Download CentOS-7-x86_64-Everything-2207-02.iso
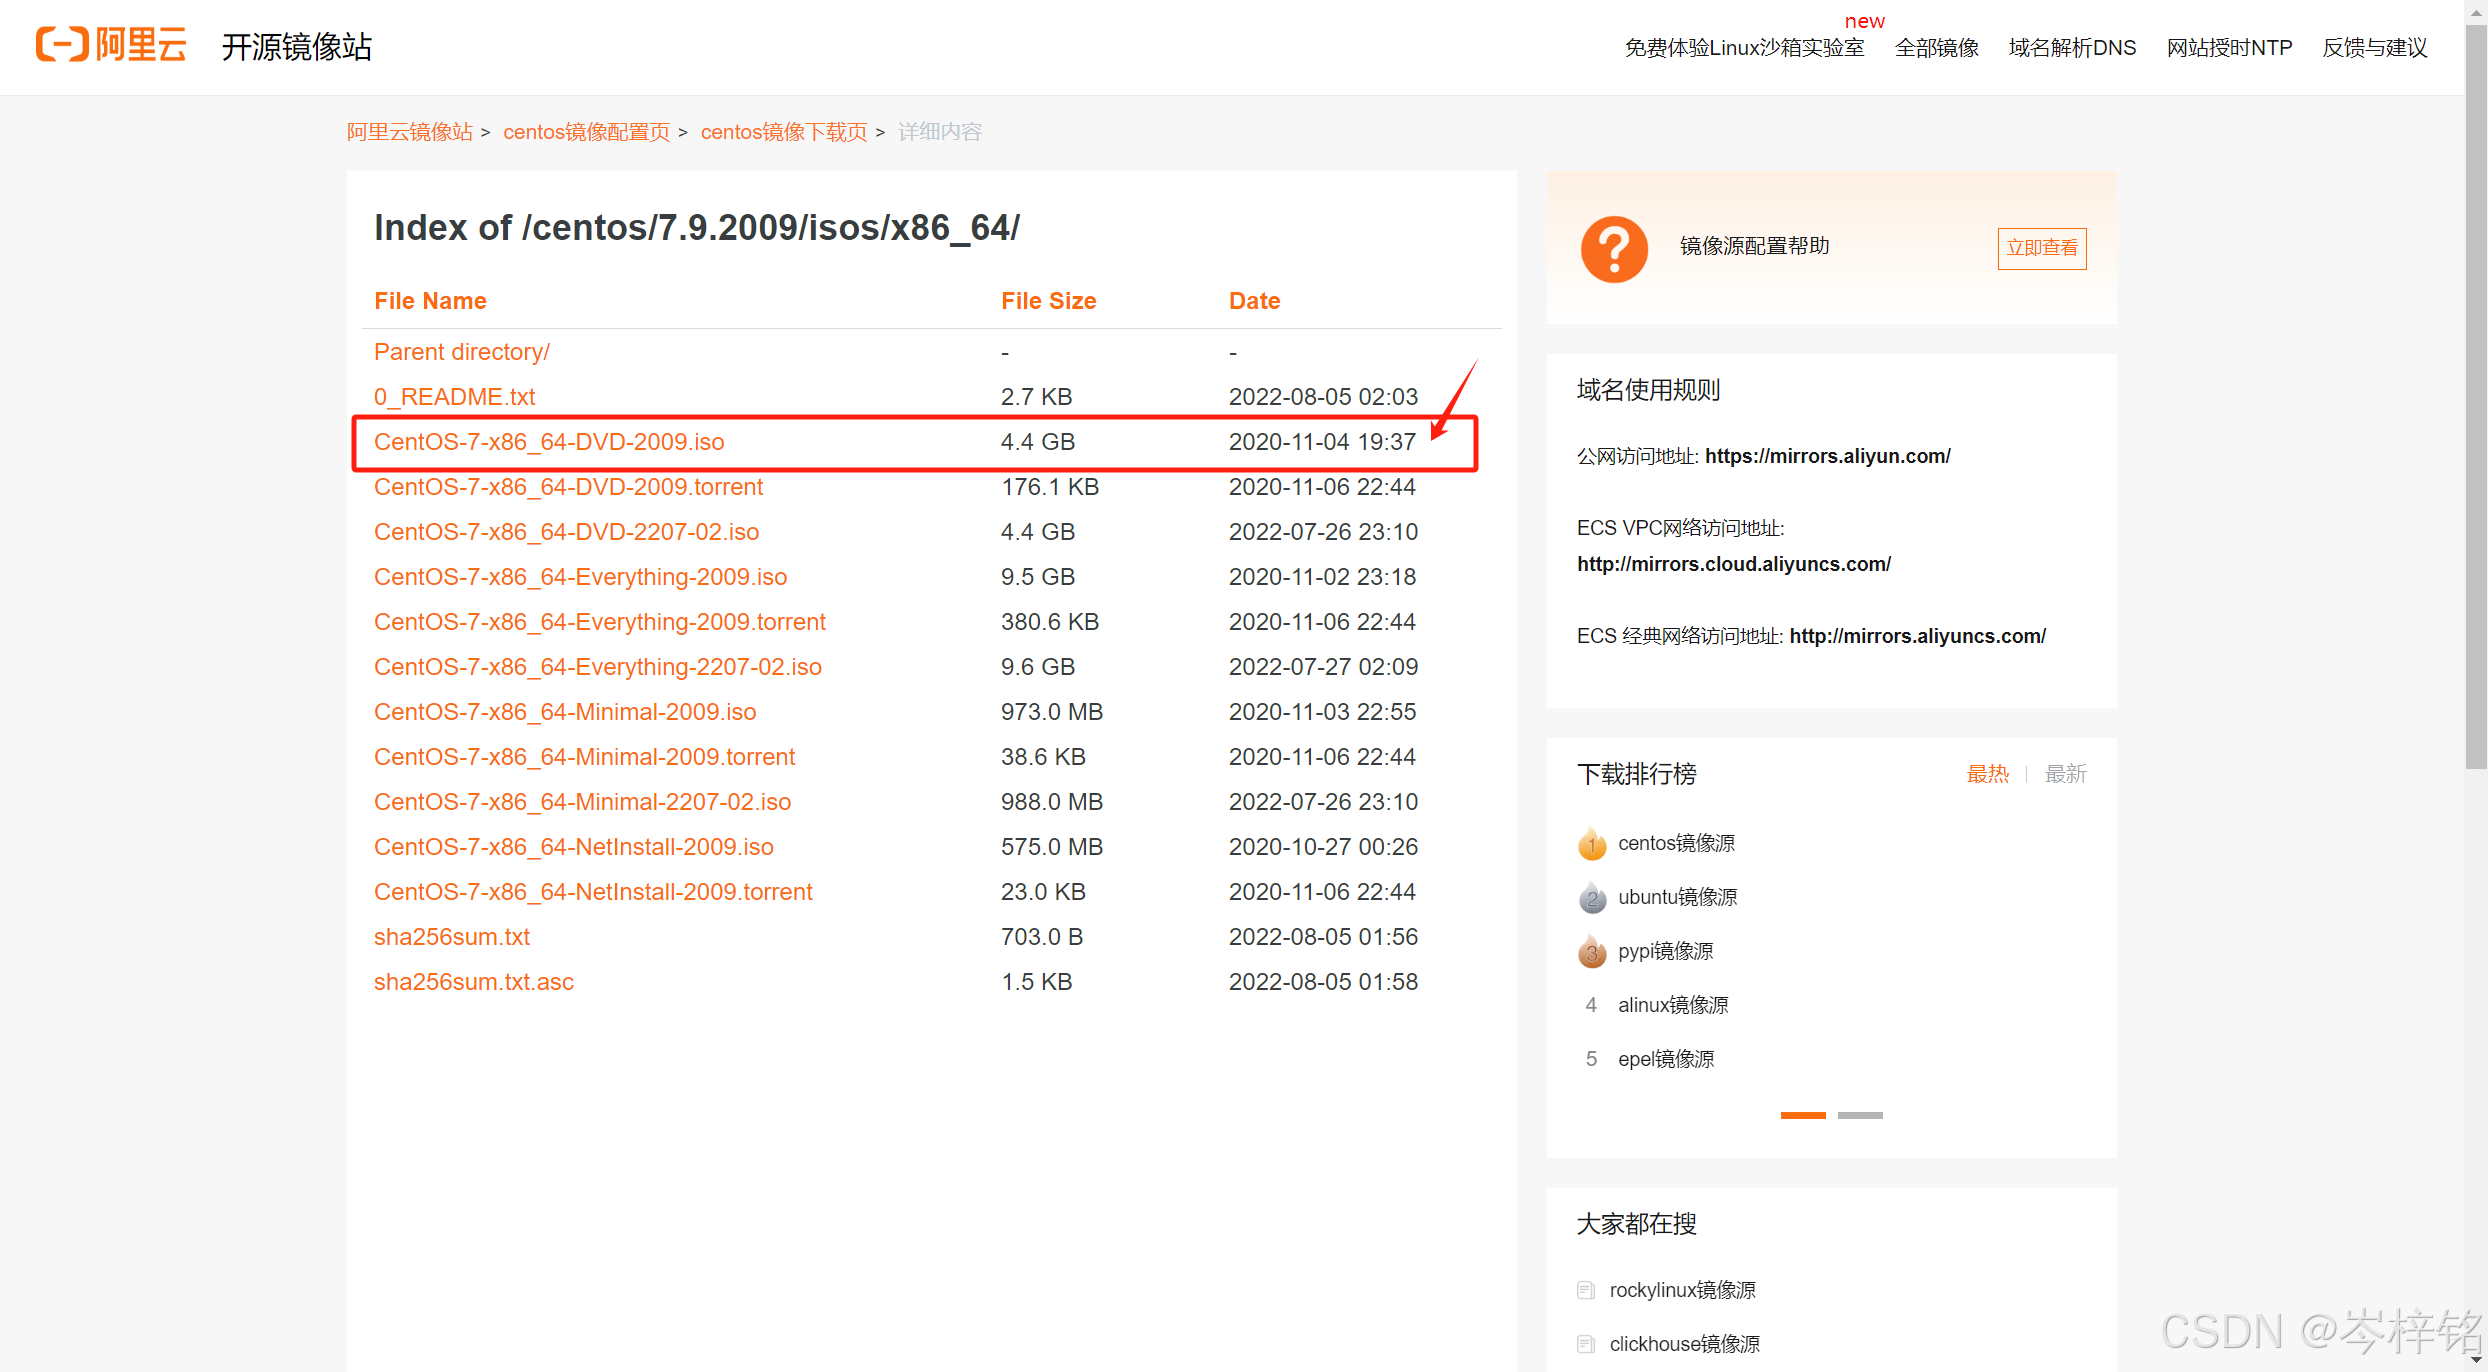This screenshot has width=2488, height=1372. point(598,667)
